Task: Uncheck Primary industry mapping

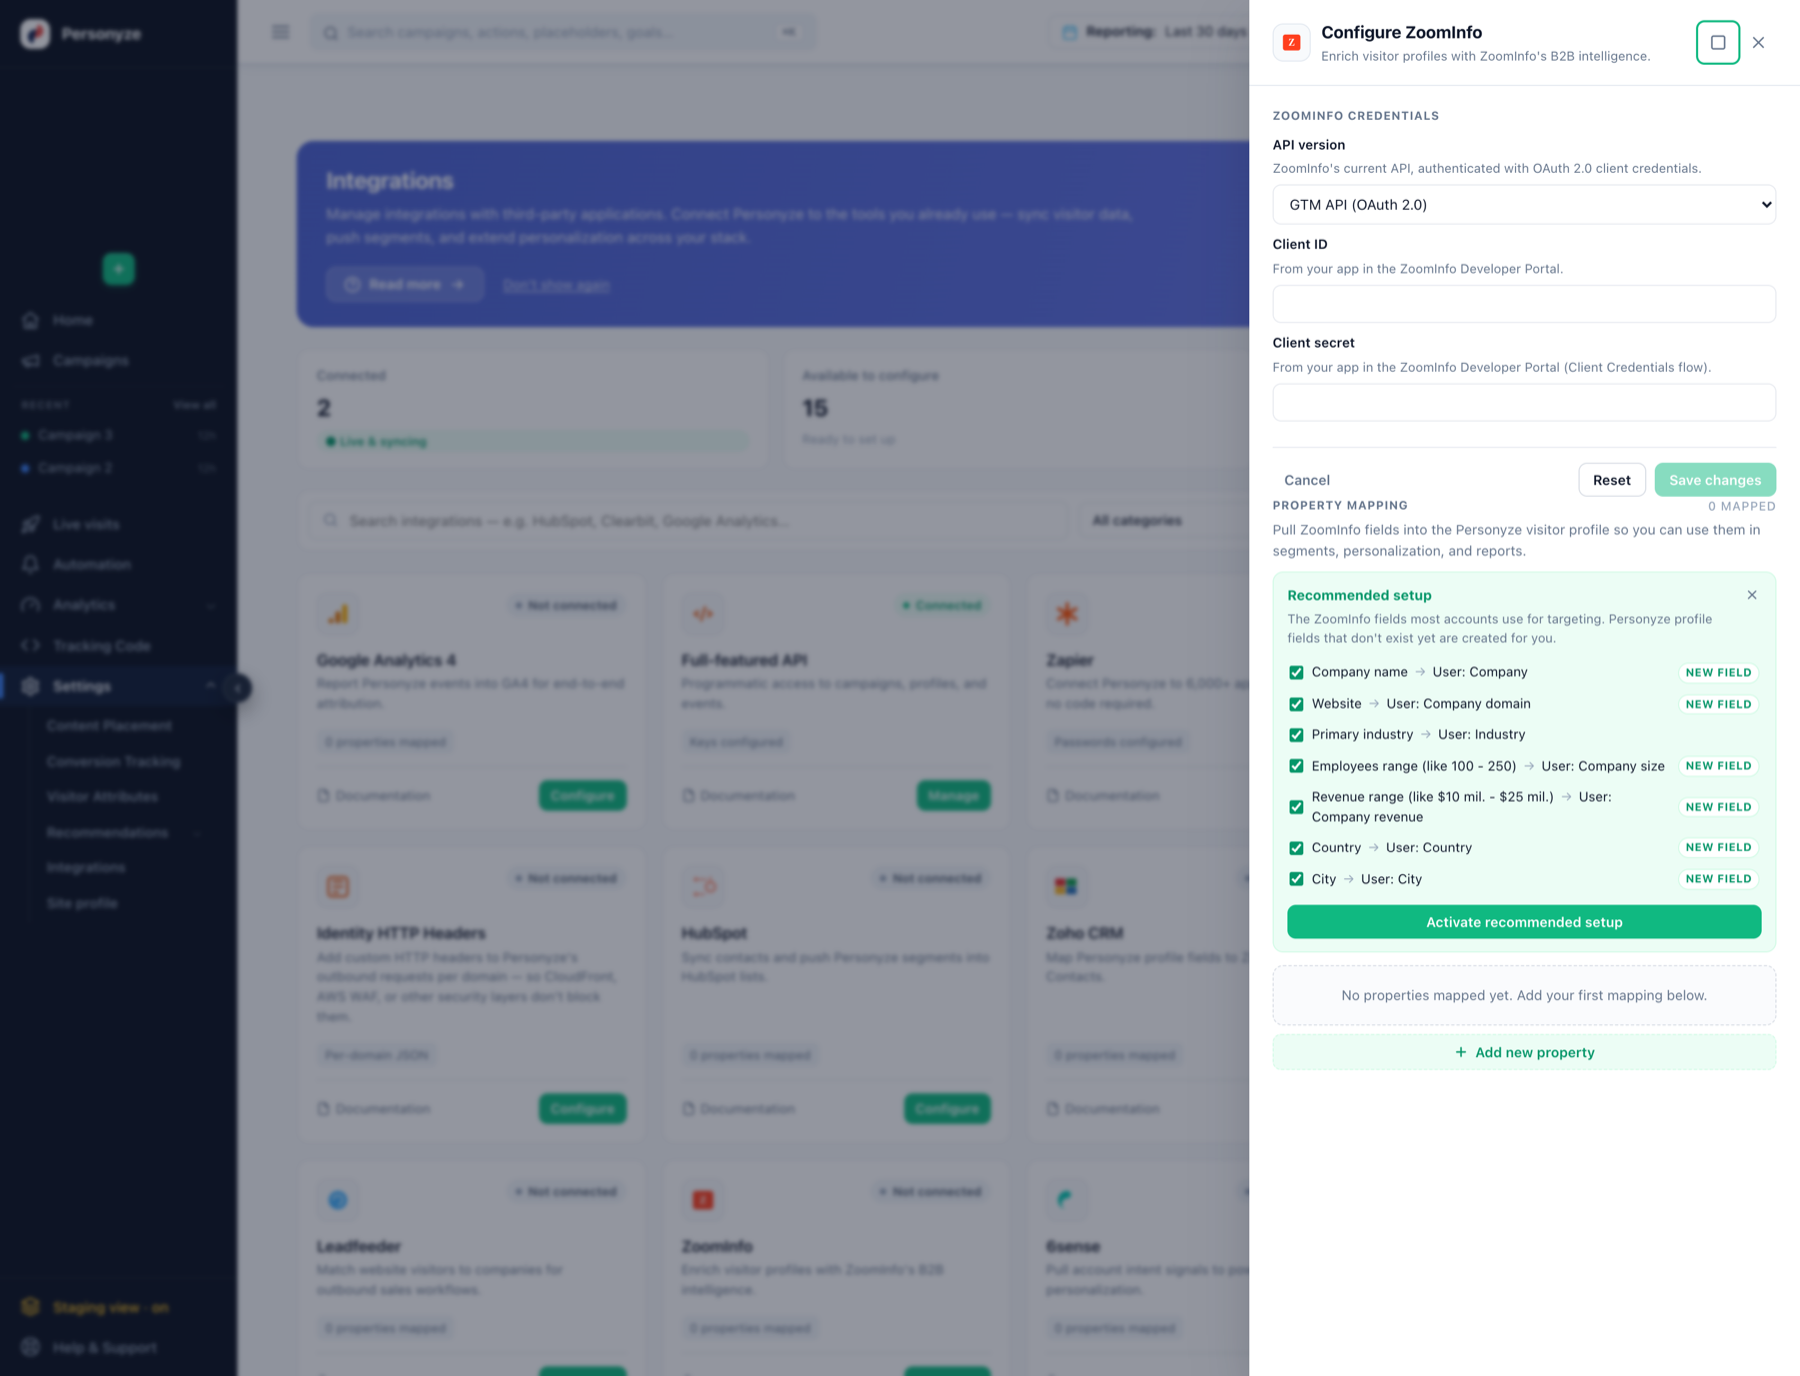Action: (x=1296, y=735)
